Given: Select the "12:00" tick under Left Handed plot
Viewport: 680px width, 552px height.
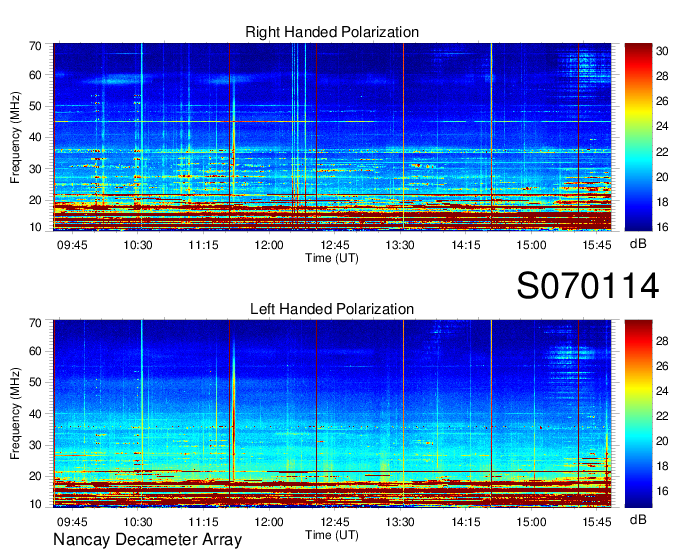Looking at the screenshot, I should coord(269,522).
